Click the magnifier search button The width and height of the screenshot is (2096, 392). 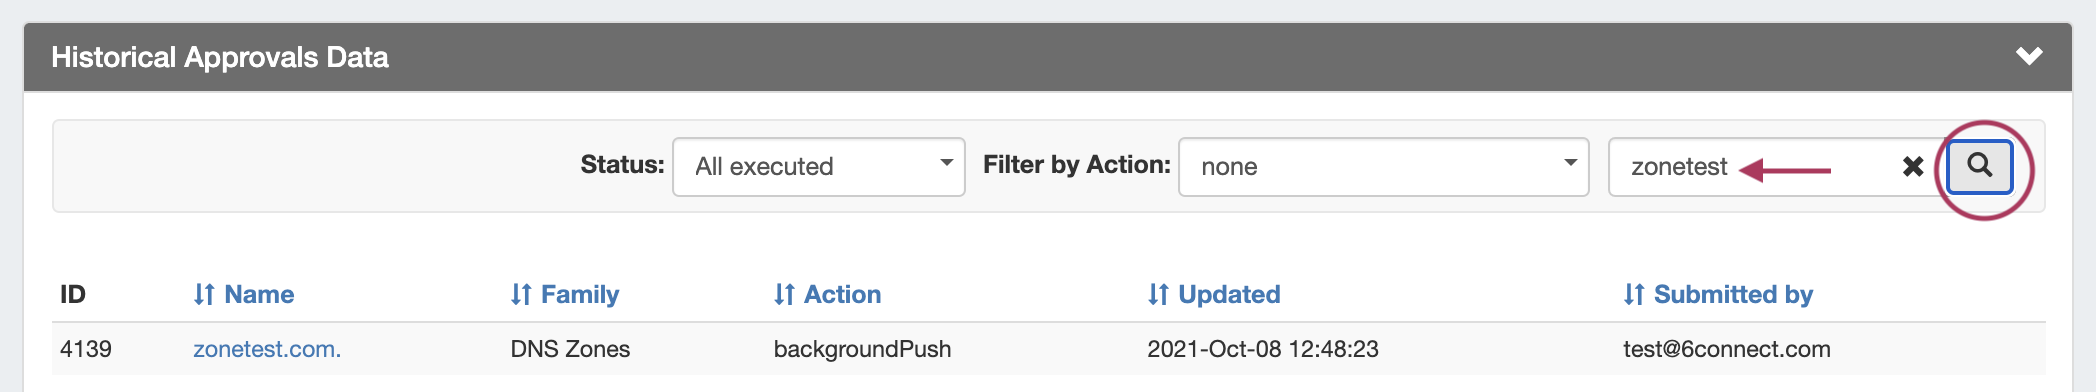(x=1979, y=166)
